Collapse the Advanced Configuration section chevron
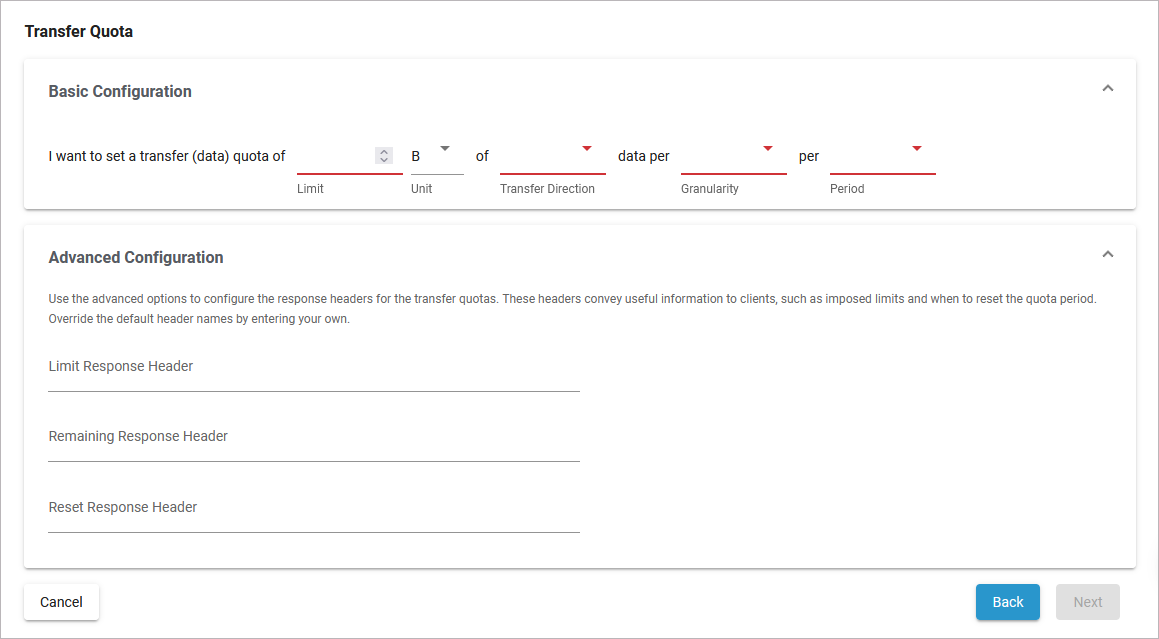 [1107, 255]
